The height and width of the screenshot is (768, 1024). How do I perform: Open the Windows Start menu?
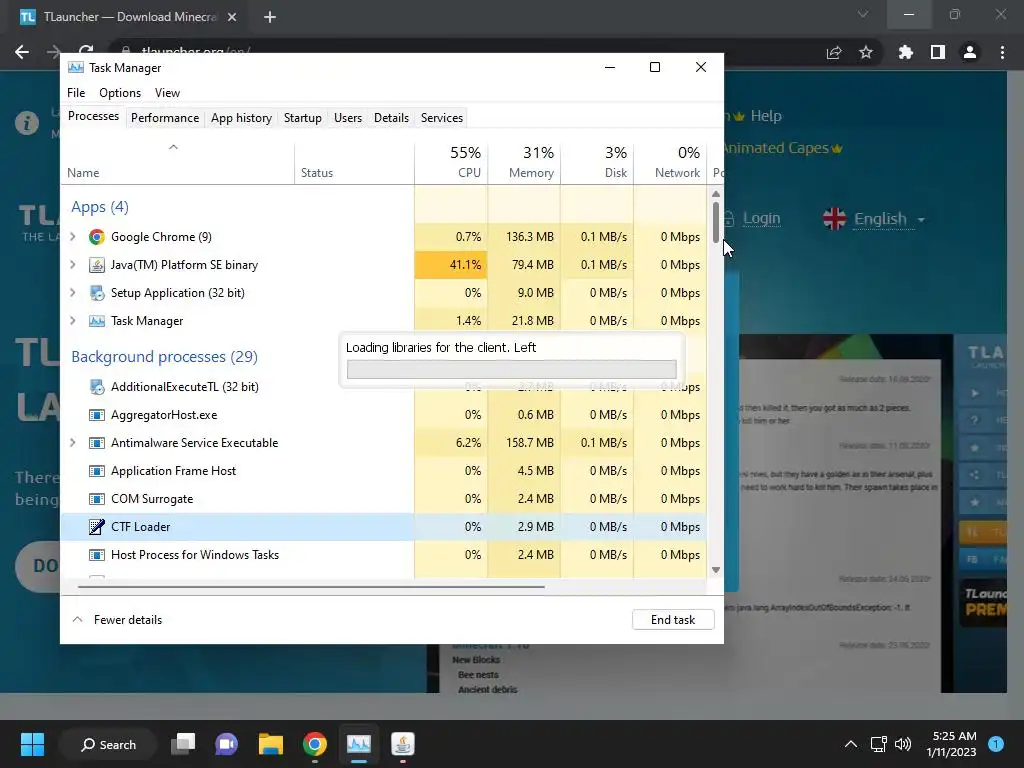click(x=32, y=744)
